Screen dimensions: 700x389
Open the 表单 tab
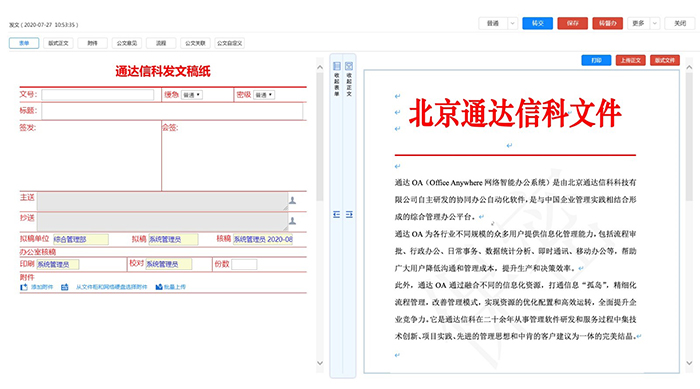(24, 43)
